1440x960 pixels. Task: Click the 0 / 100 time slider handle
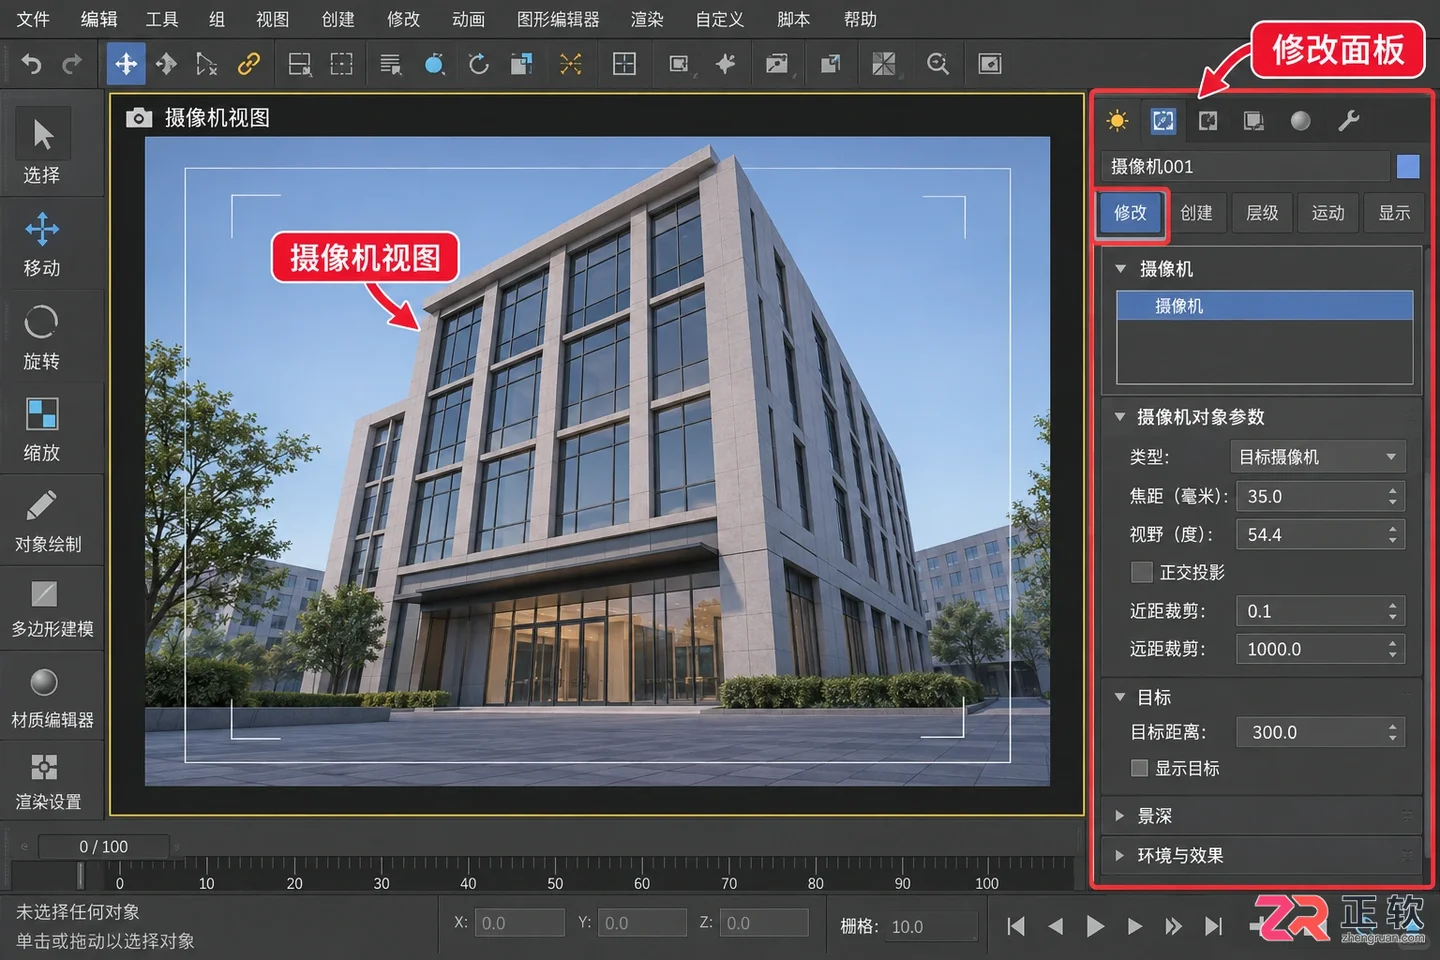(x=104, y=847)
